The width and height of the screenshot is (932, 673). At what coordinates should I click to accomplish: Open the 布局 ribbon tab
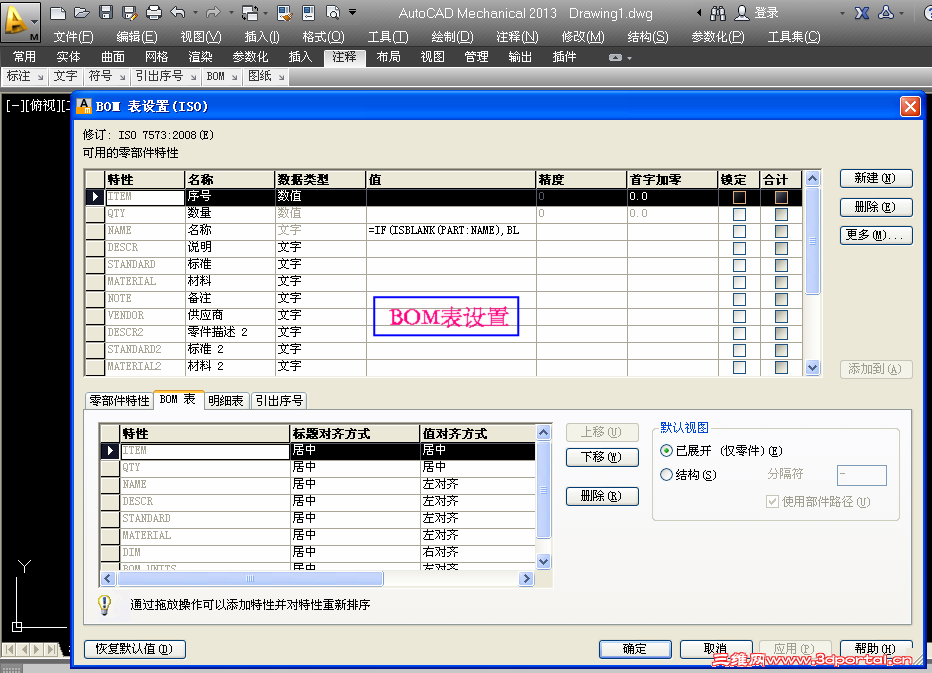388,57
